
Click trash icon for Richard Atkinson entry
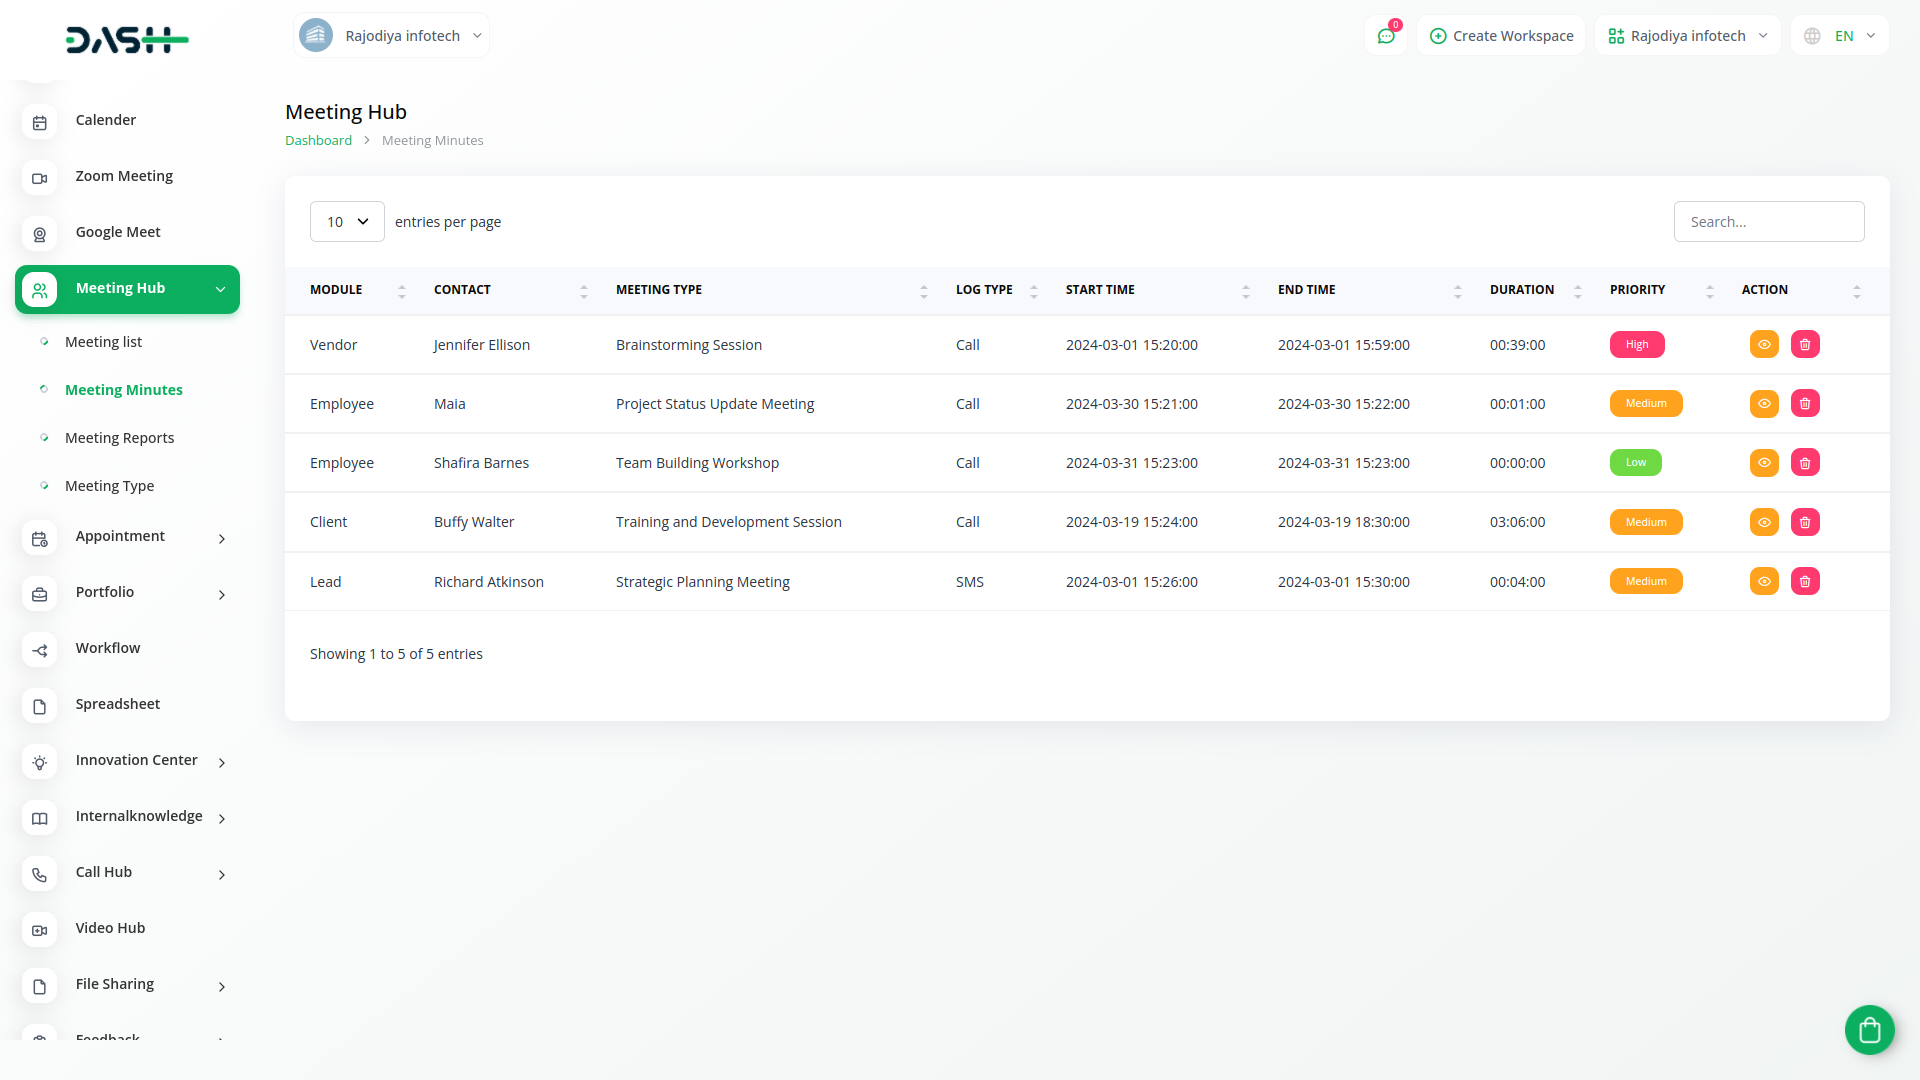point(1805,582)
